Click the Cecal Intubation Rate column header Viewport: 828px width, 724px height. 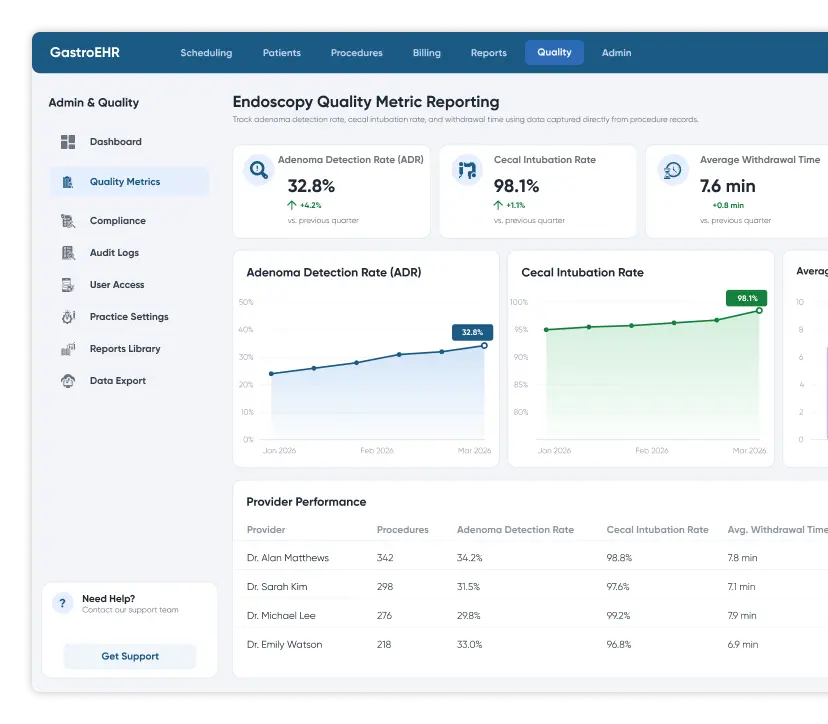click(x=657, y=529)
